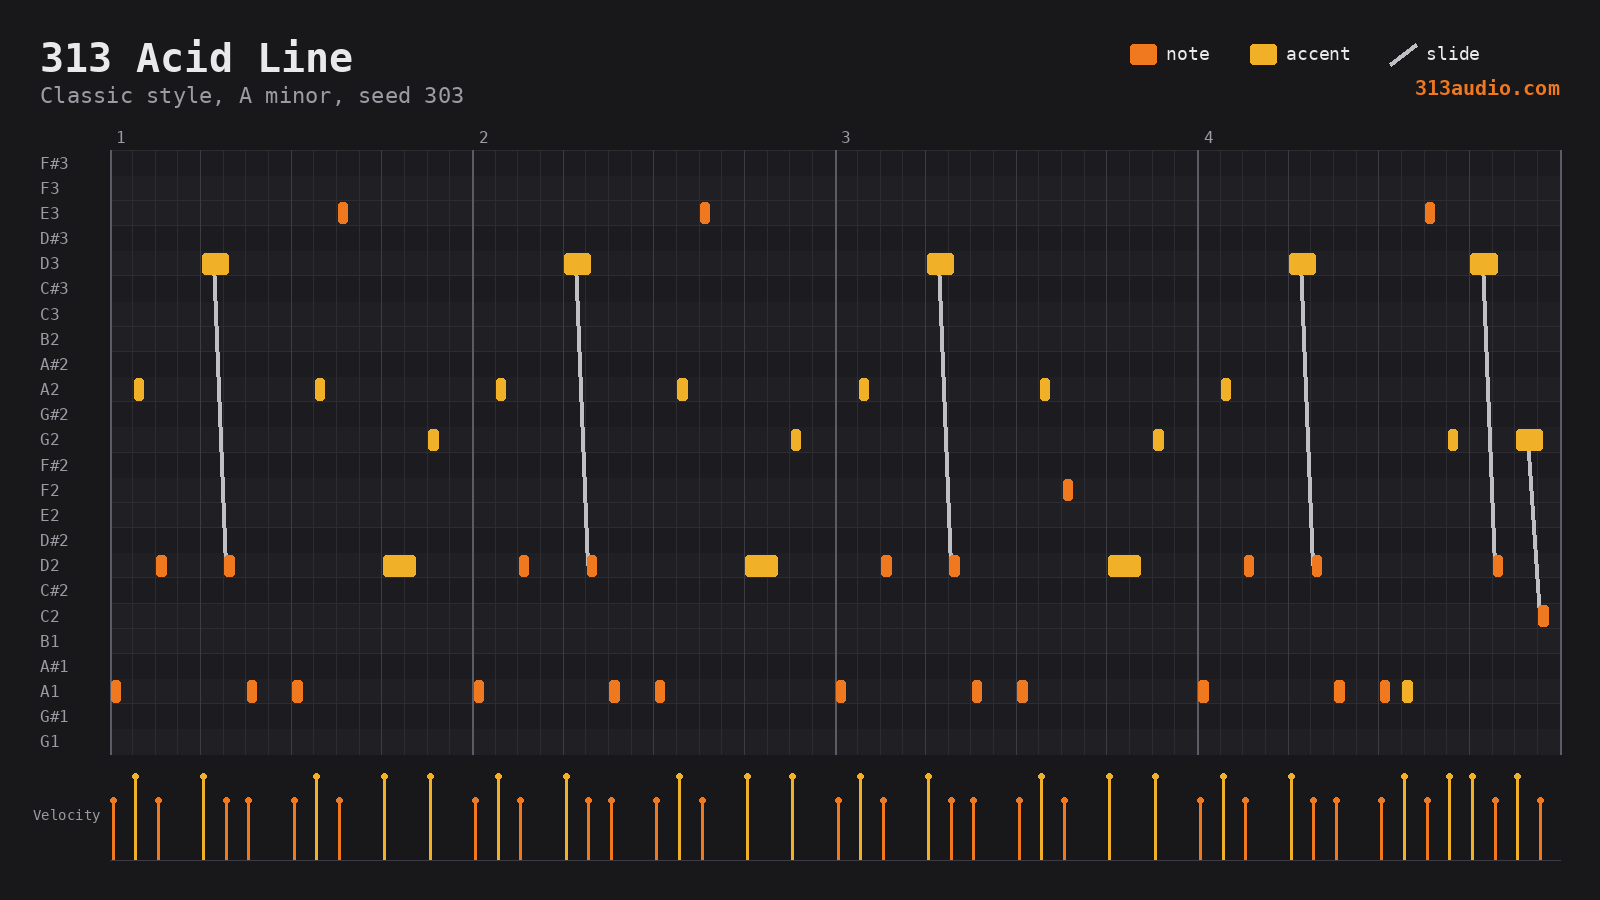Select the D3 accent note in bar 1

click(x=215, y=264)
